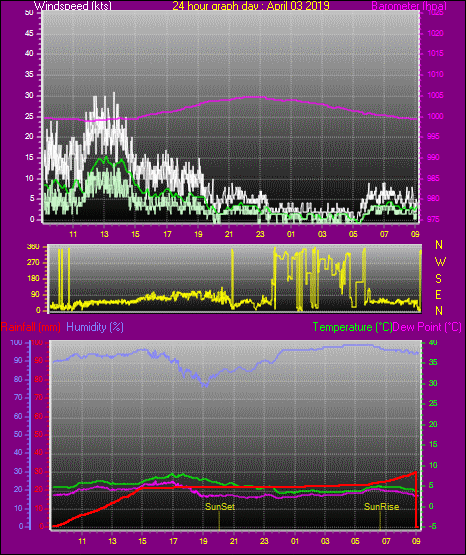Image resolution: width=466 pixels, height=555 pixels.
Task: Click the Humidity (%) legend label
Action: (95, 327)
